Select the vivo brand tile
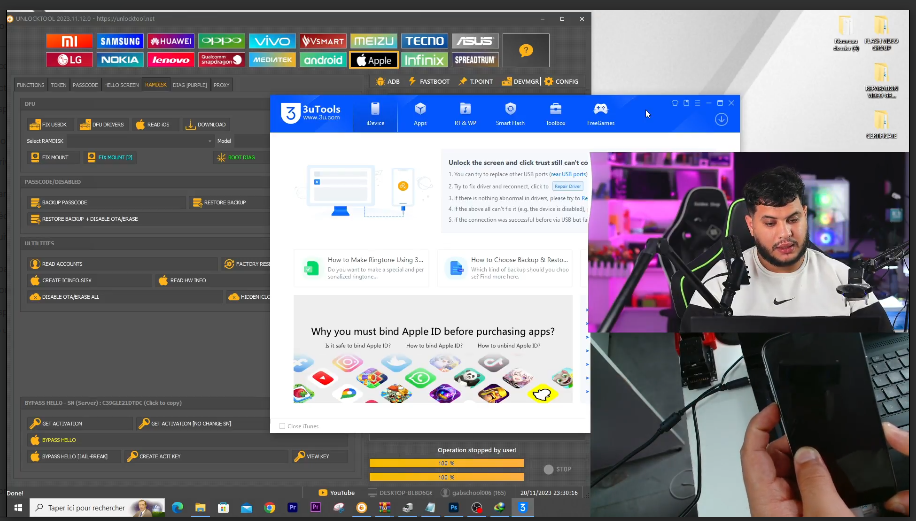 pos(272,41)
